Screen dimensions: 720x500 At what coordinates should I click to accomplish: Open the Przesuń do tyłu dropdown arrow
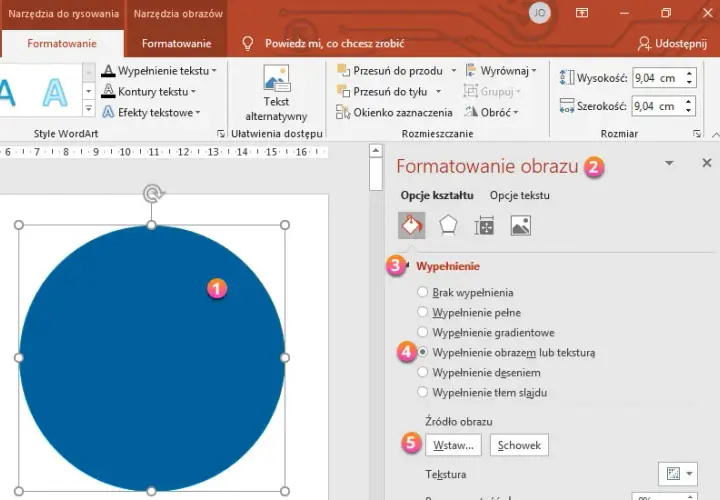pyautogui.click(x=438, y=92)
